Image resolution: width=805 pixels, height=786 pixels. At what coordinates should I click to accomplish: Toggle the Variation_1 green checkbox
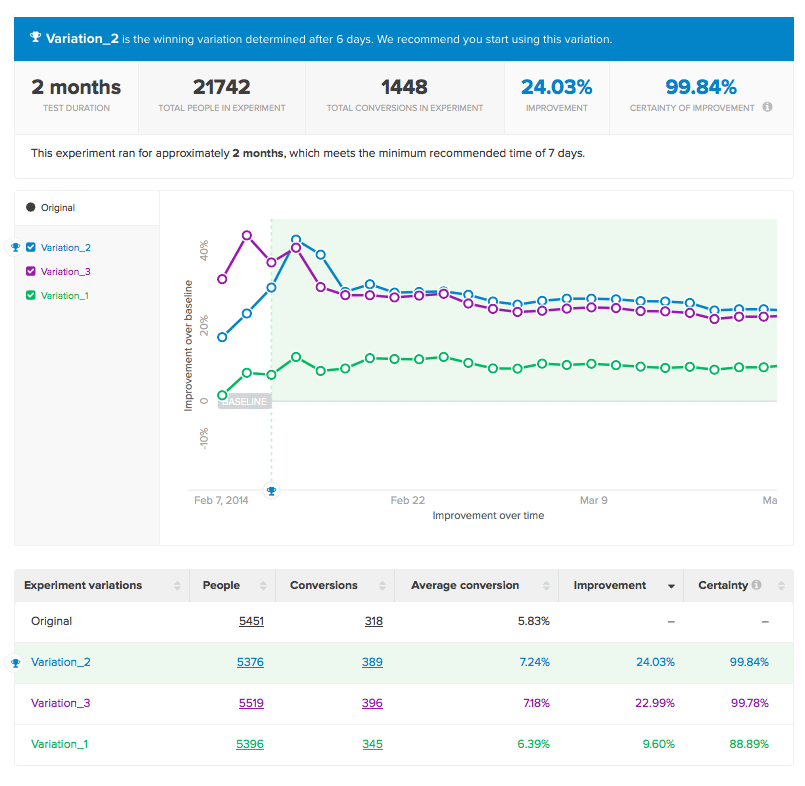coord(30,296)
